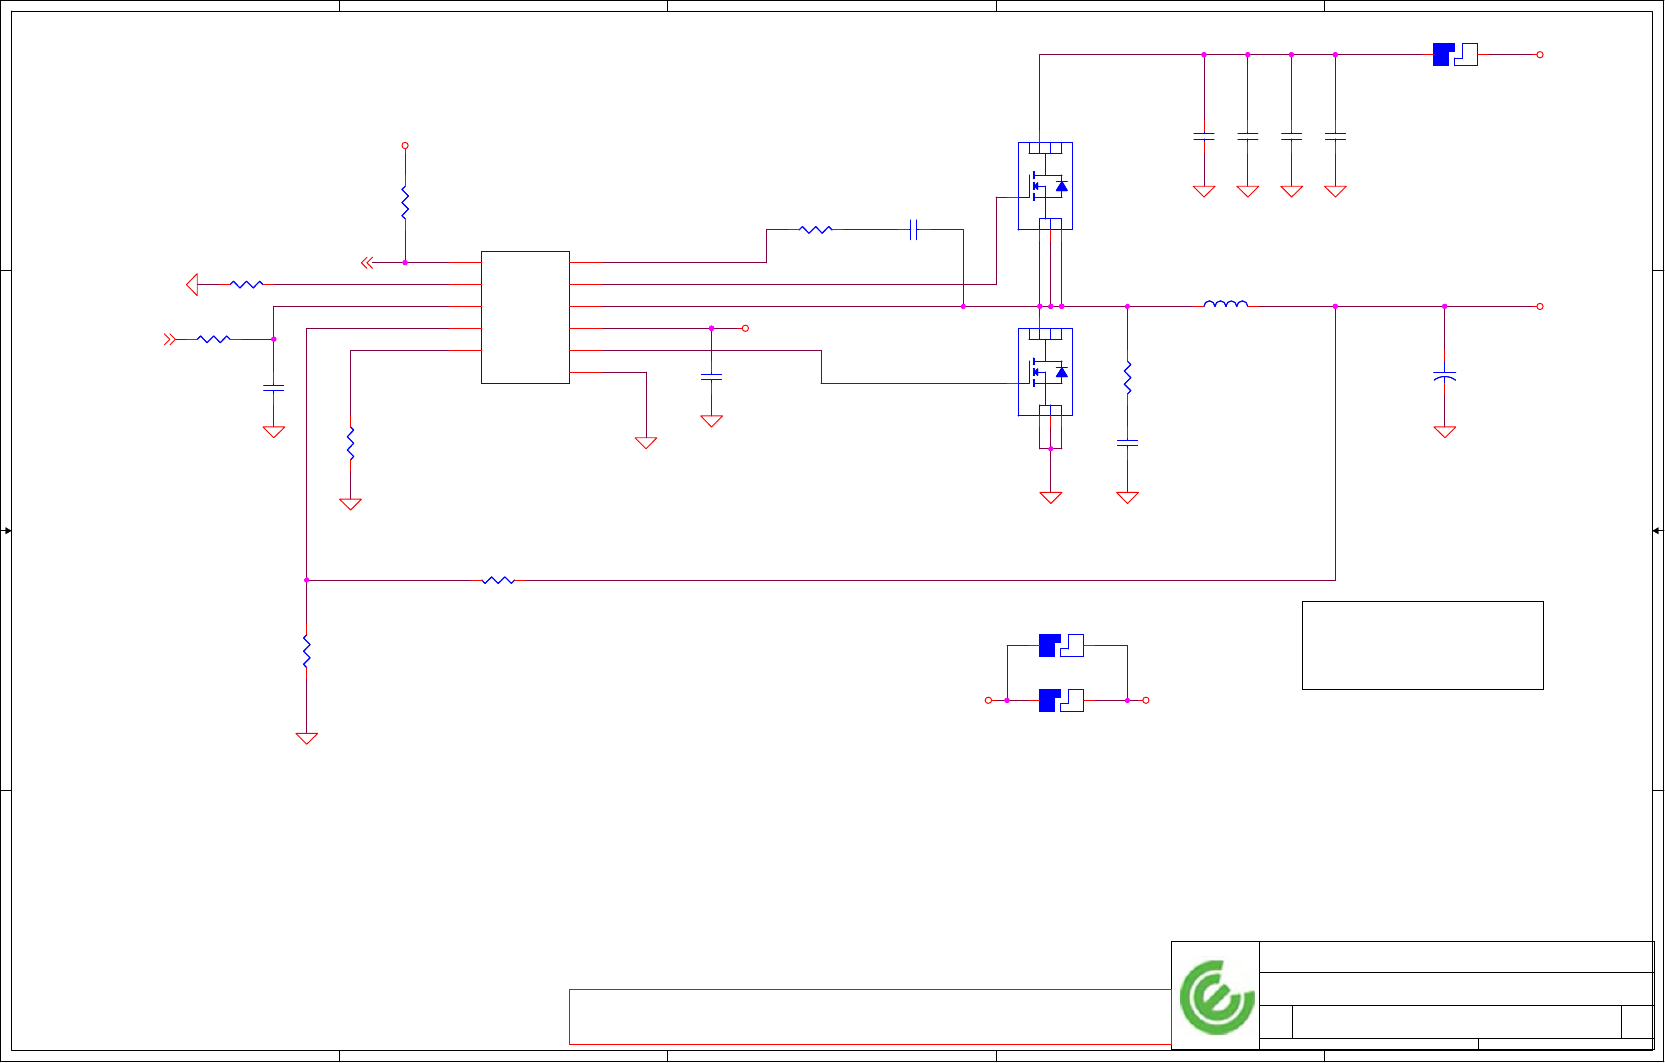
Task: Click the large red off-page arrow connector
Action: [x=192, y=285]
